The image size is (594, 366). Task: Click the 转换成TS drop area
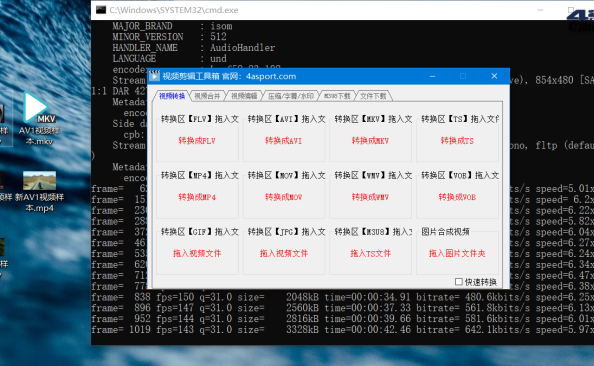pyautogui.click(x=457, y=141)
